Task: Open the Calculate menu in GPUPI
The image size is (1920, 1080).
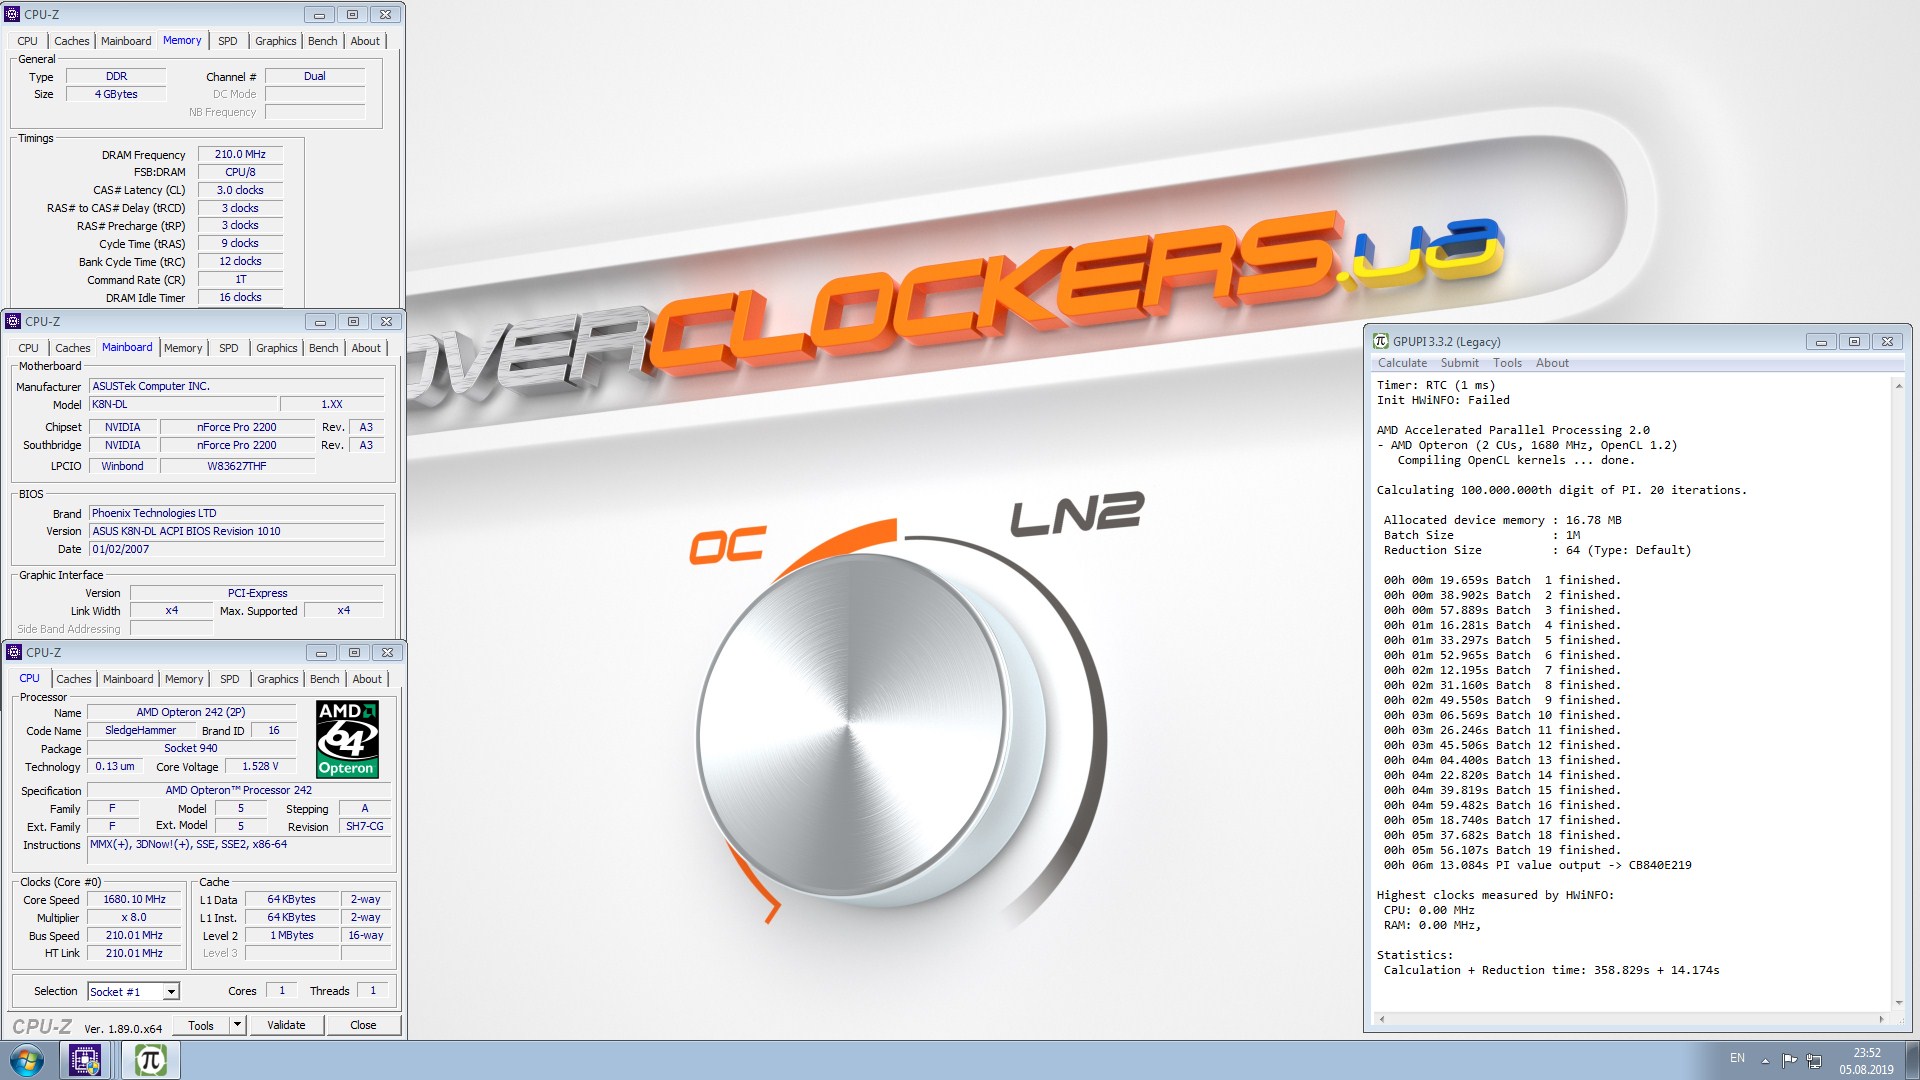Action: click(x=1402, y=363)
